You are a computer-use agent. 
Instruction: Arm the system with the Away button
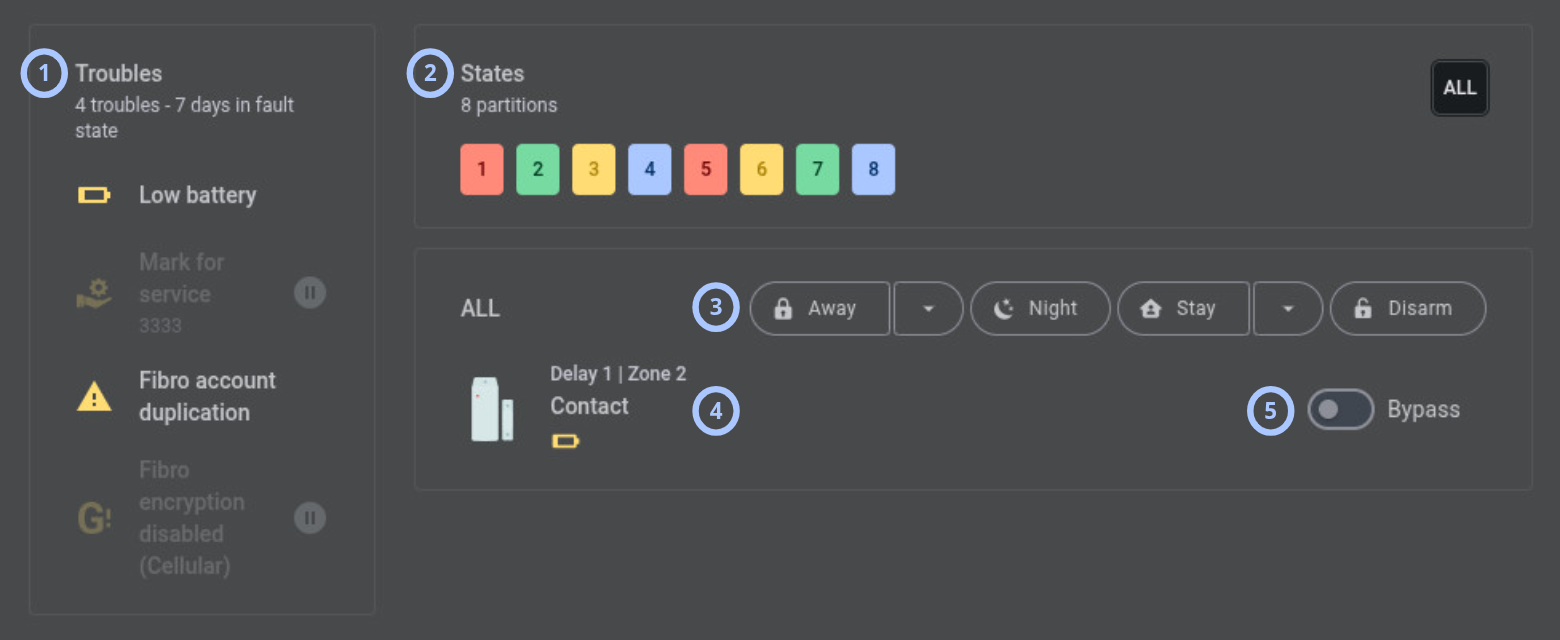coord(820,308)
